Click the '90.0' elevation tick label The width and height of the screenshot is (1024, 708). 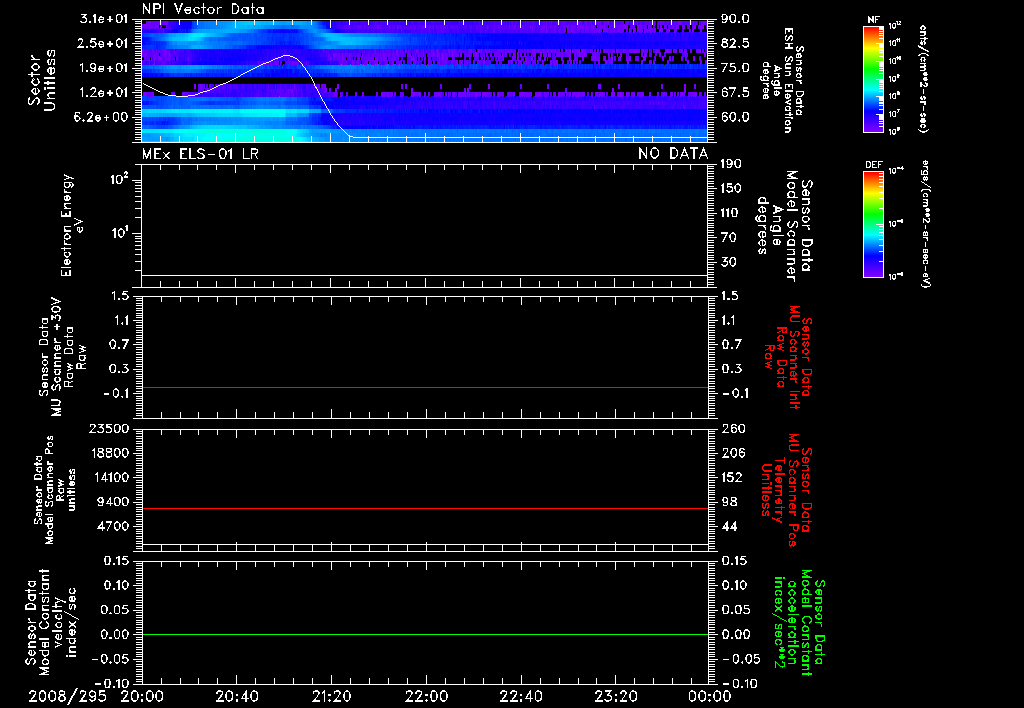[735, 19]
